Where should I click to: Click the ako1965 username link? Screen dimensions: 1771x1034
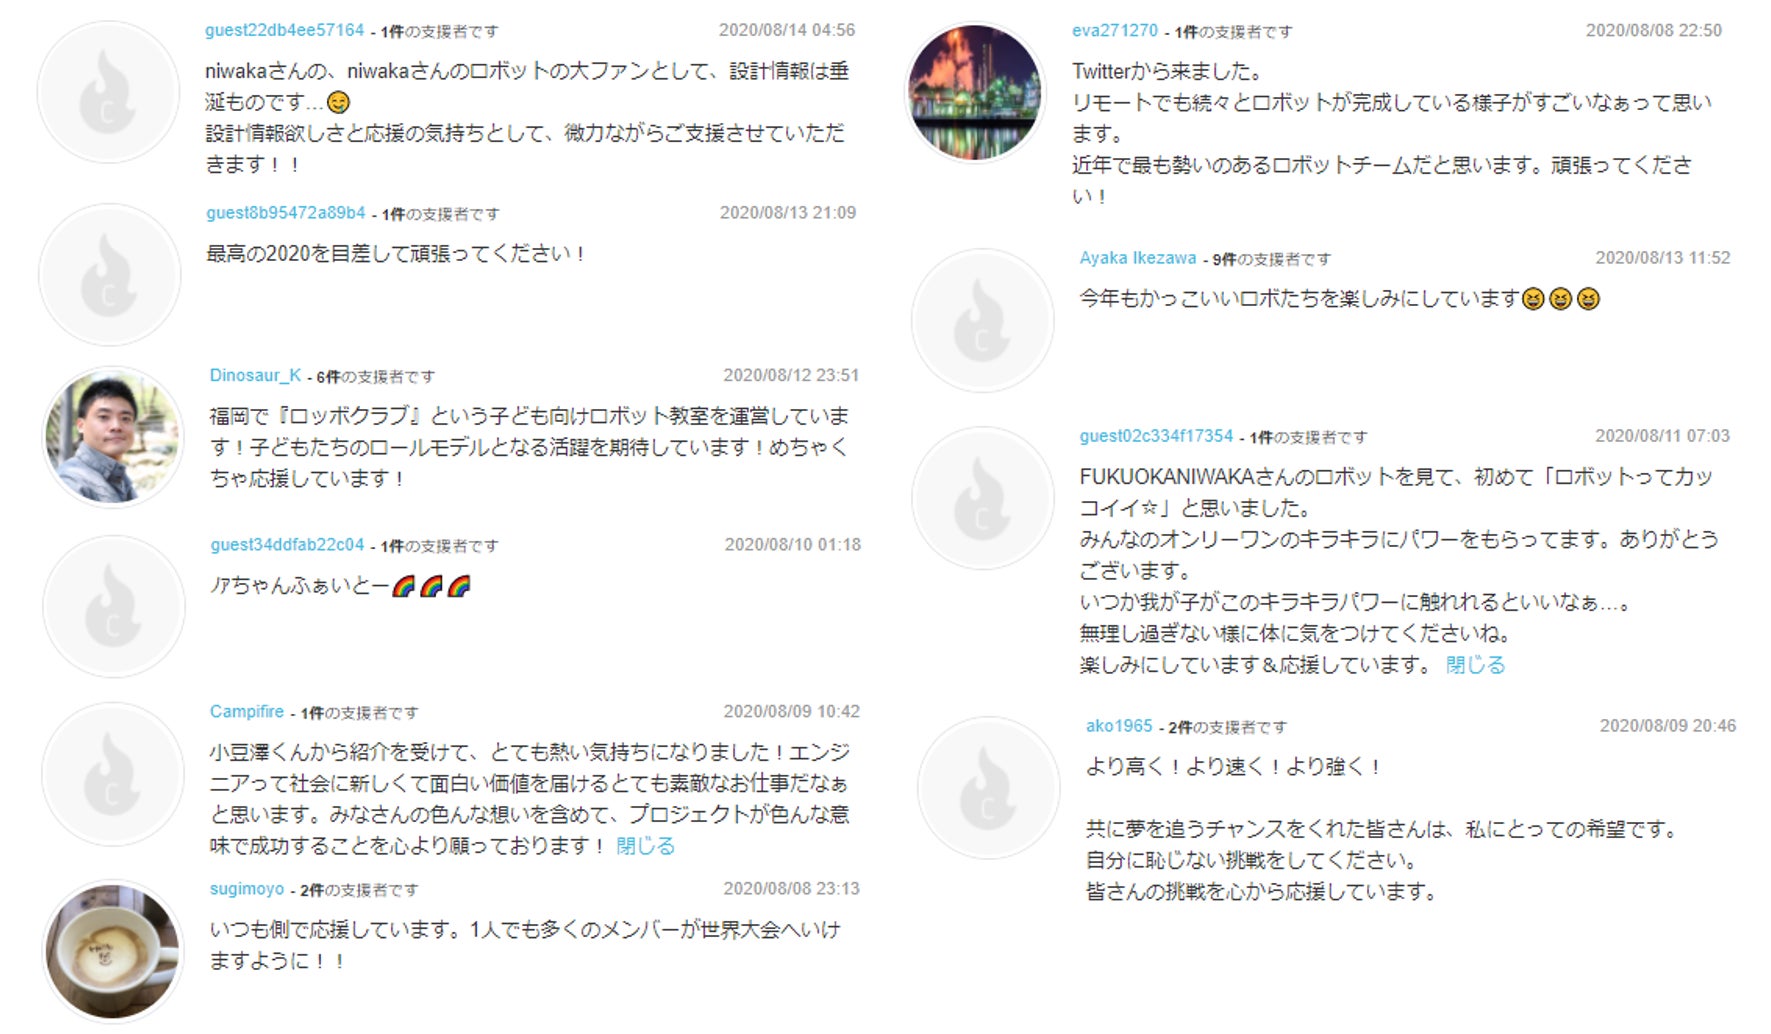click(x=1119, y=725)
